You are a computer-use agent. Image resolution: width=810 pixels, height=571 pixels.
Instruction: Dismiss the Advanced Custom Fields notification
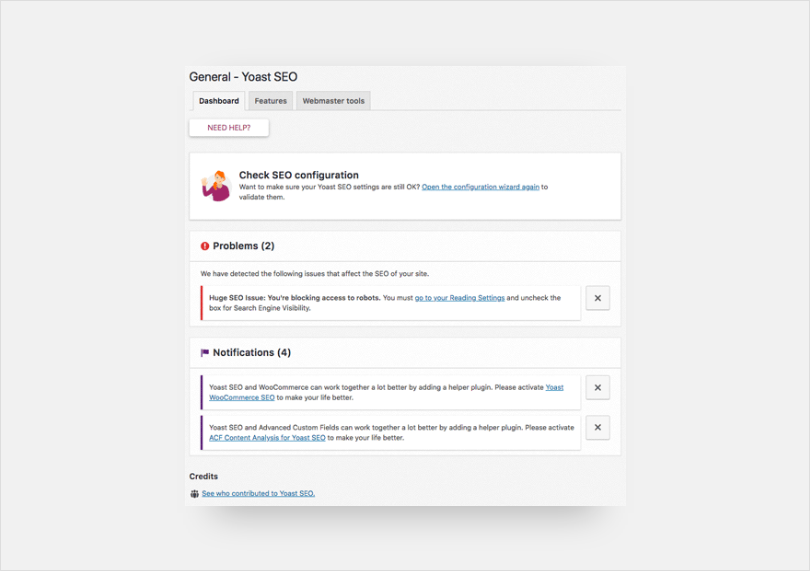(x=597, y=428)
